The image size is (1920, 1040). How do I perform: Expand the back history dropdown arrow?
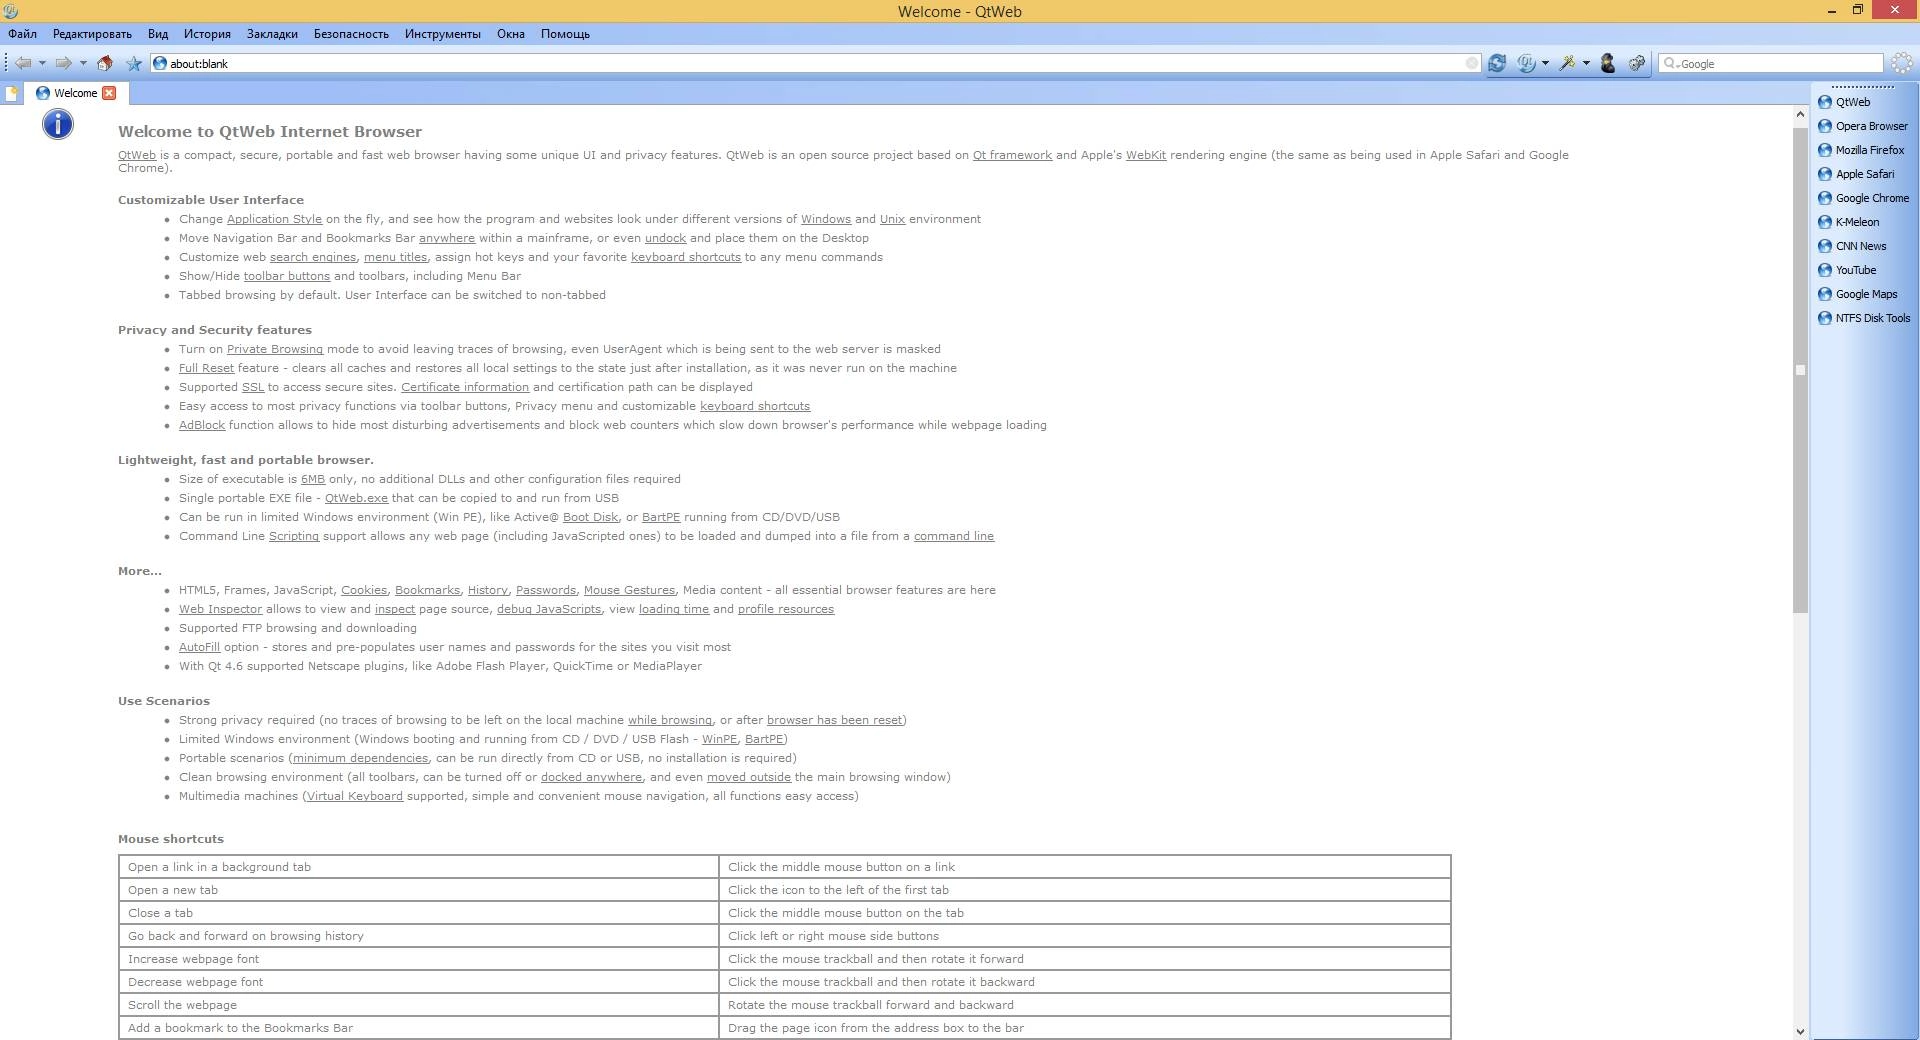coord(42,63)
